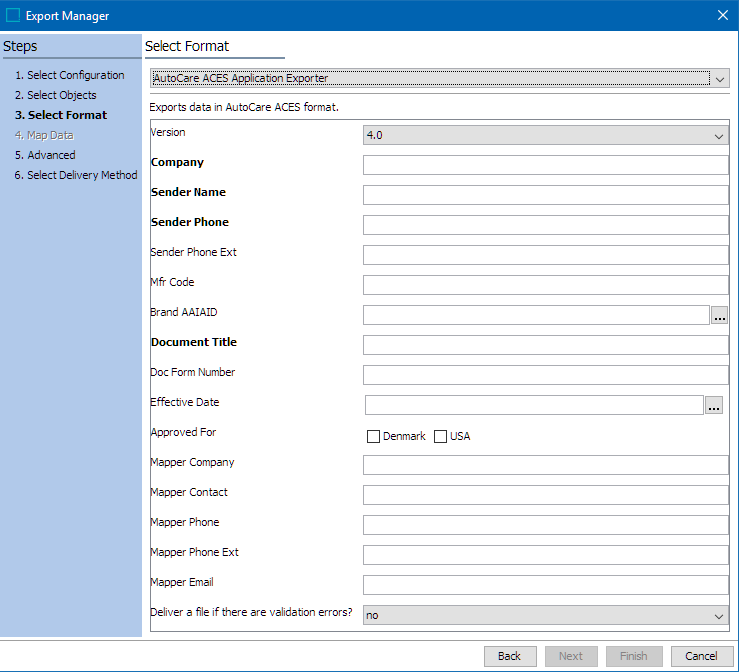The width and height of the screenshot is (739, 672).
Task: Focus the Mapper Phone Ext field
Action: [x=546, y=555]
